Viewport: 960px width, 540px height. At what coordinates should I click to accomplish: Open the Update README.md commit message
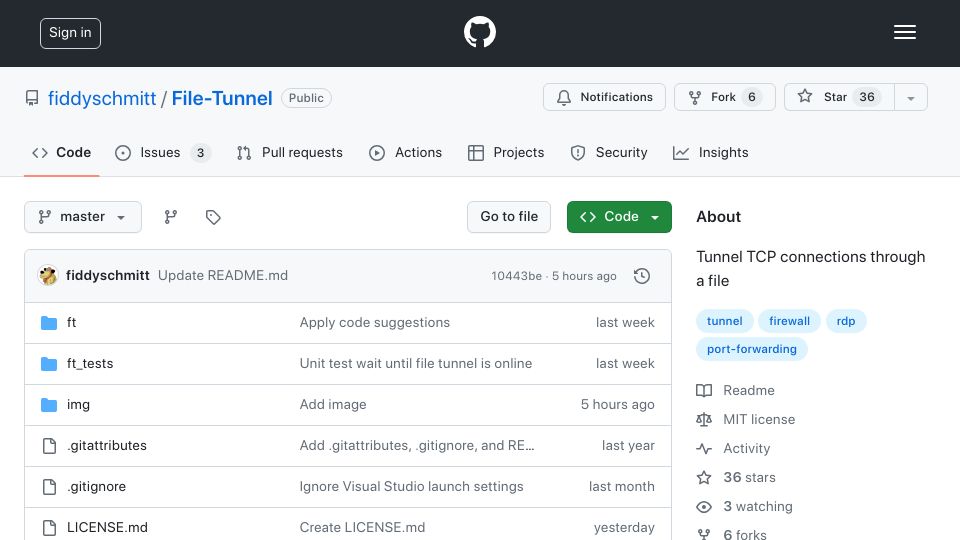point(223,276)
